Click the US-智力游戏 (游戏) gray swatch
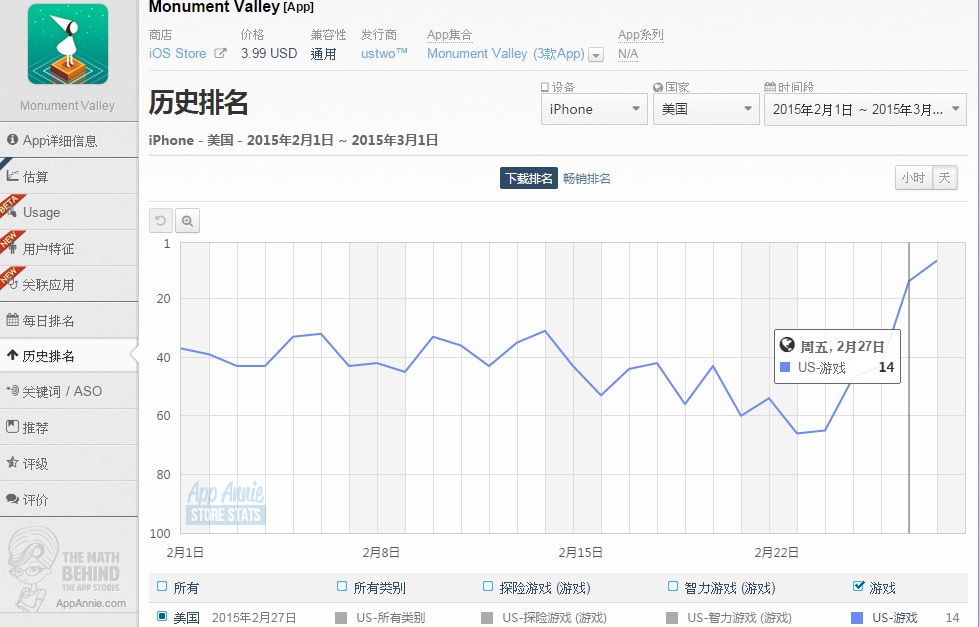The width and height of the screenshot is (979, 627). click(x=672, y=618)
